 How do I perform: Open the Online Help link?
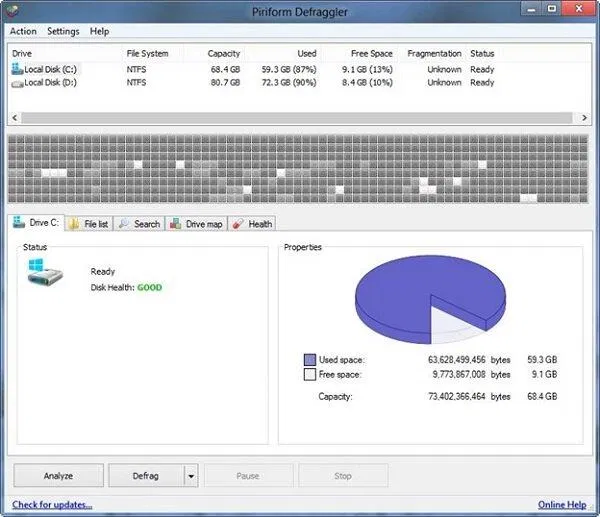pyautogui.click(x=562, y=505)
